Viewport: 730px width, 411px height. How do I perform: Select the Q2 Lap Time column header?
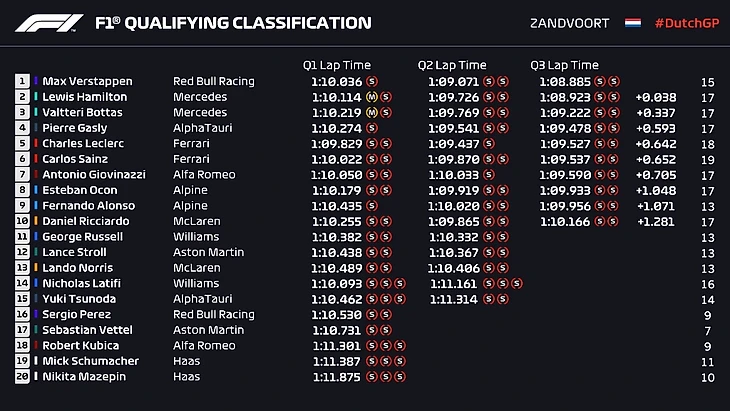click(x=452, y=65)
